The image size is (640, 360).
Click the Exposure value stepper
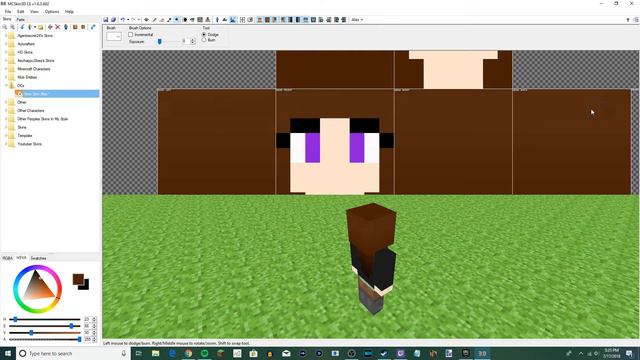click(x=193, y=41)
